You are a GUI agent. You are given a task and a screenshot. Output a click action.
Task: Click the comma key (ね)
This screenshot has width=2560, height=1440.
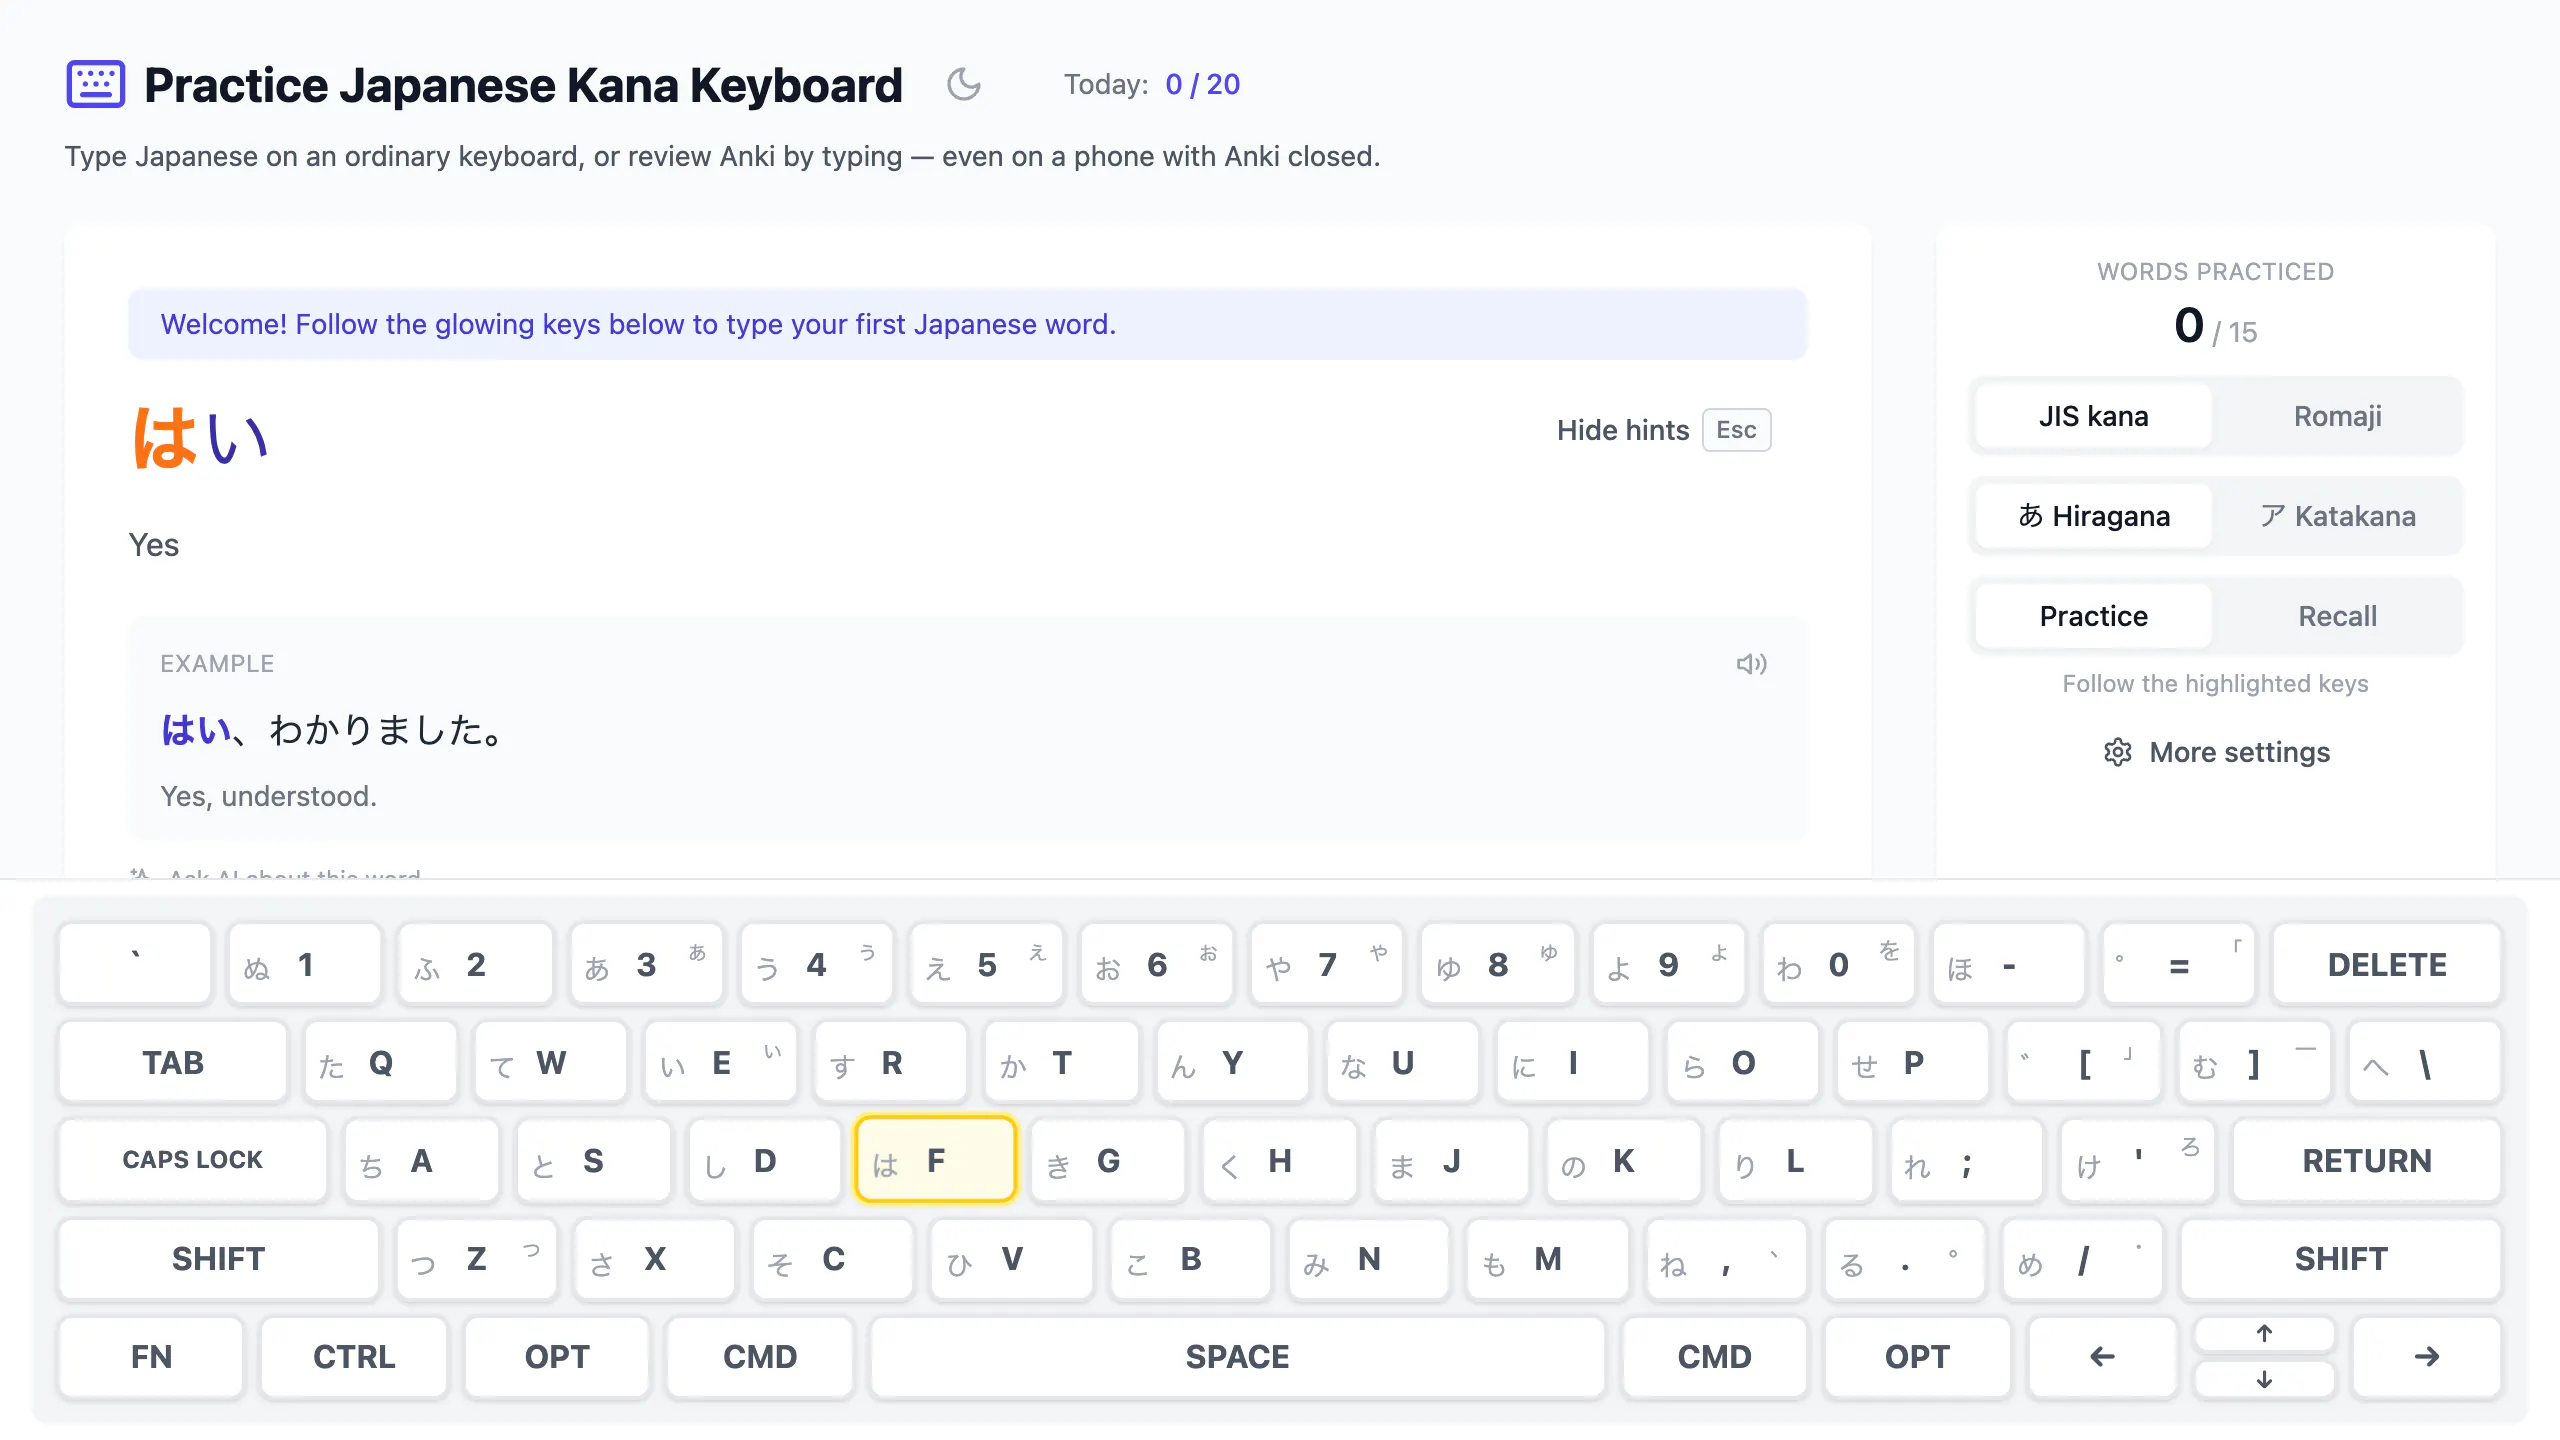click(1725, 1259)
